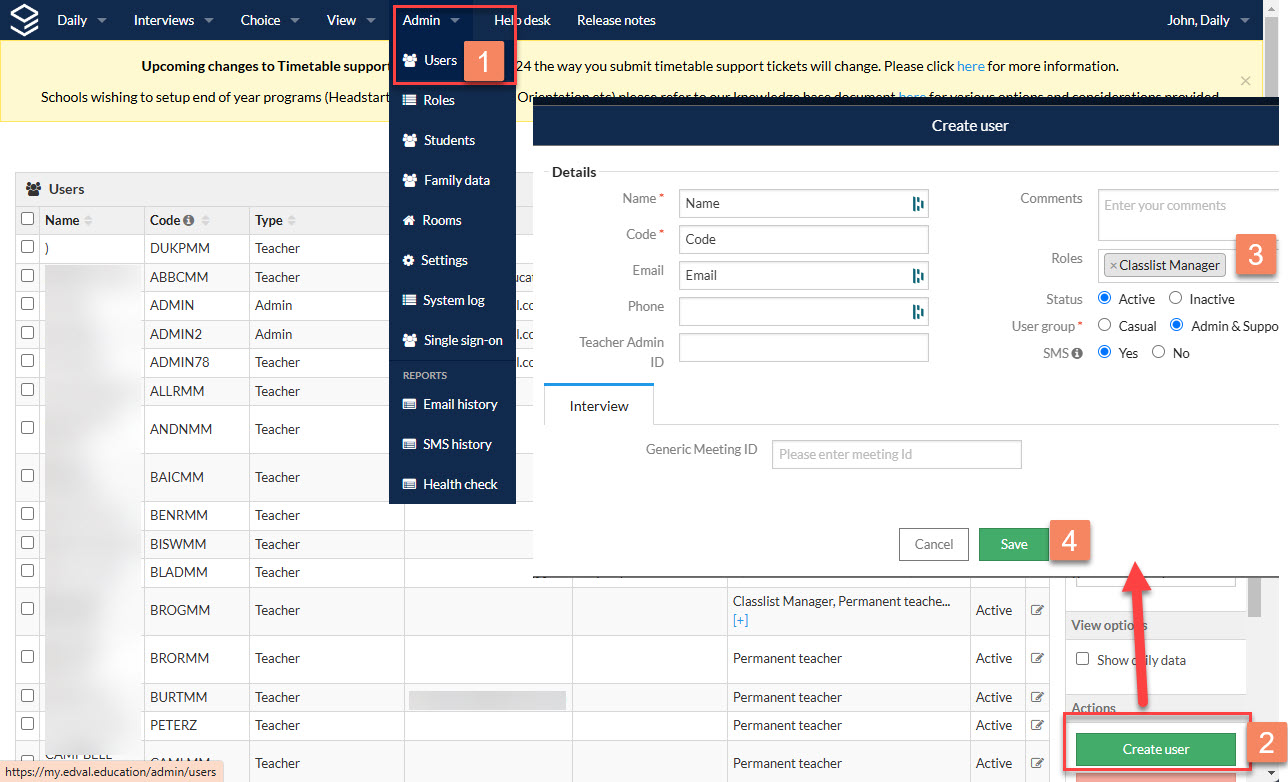Open the Interviews dropdown menu
Viewport: 1288px width, 782px height.
(173, 20)
